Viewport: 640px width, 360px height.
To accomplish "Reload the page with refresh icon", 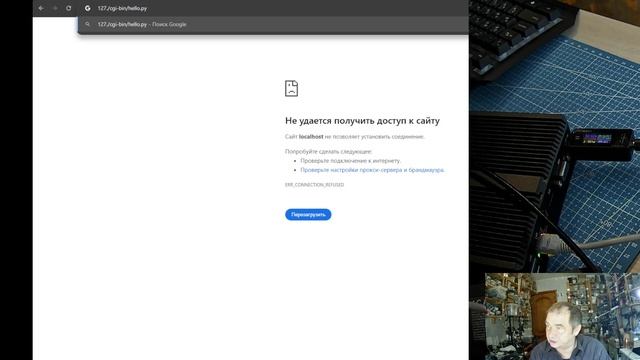I will [69, 8].
